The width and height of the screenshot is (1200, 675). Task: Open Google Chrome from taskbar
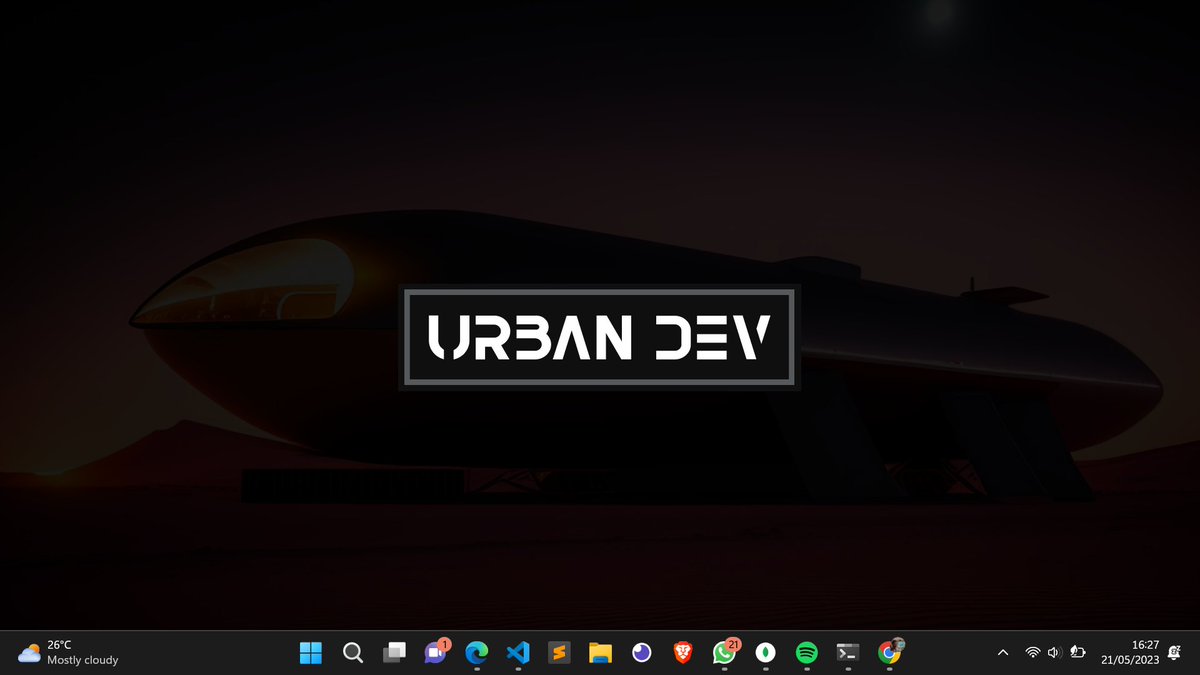pyautogui.click(x=890, y=652)
